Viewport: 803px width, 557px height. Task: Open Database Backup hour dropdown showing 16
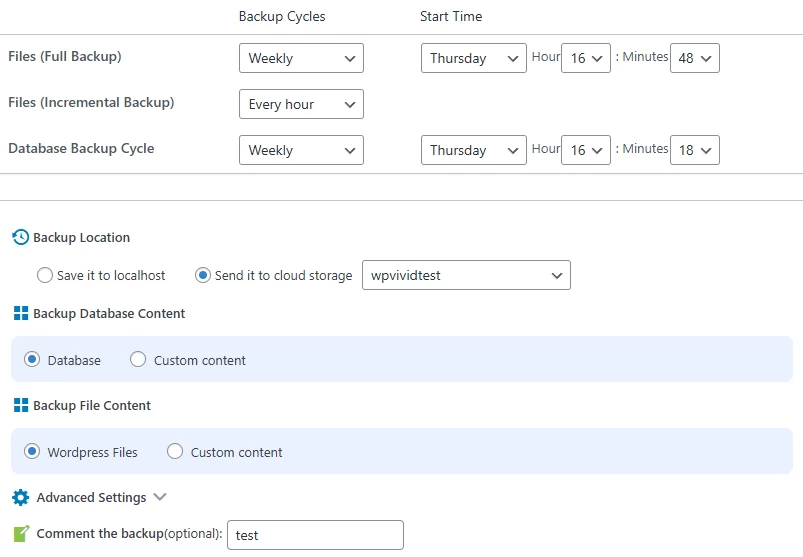click(586, 150)
